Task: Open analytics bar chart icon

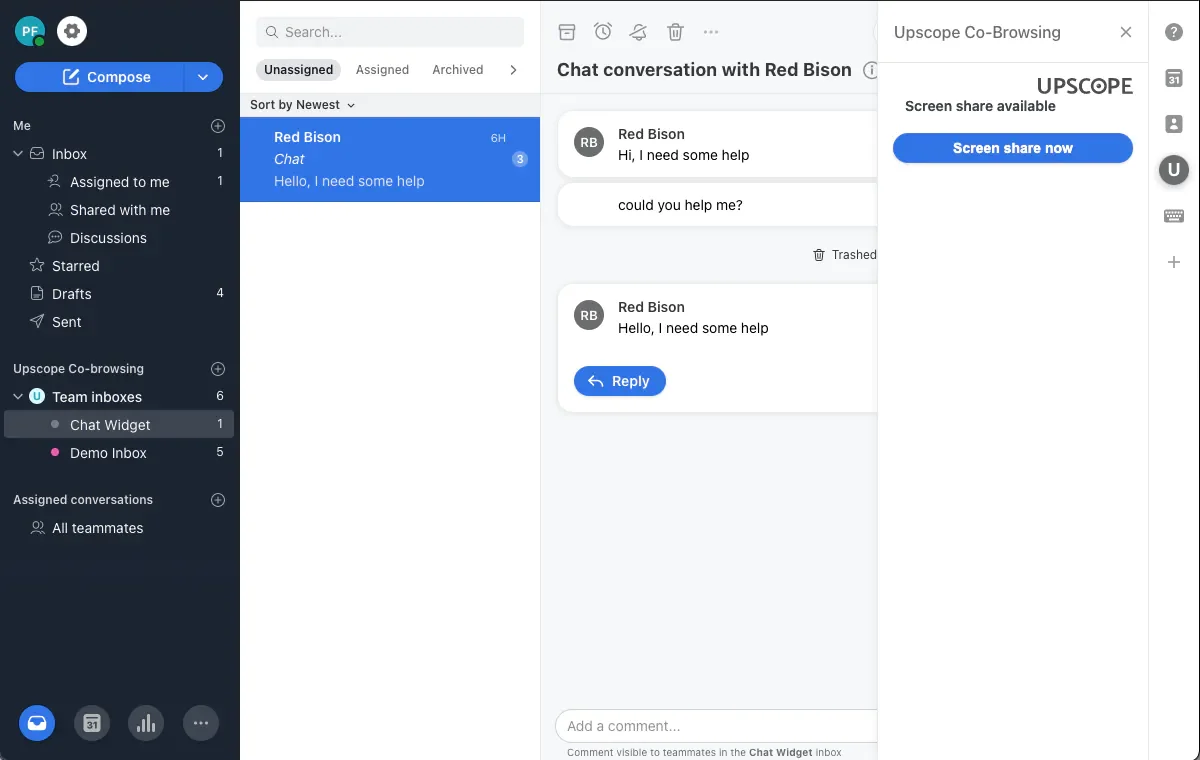Action: click(146, 723)
